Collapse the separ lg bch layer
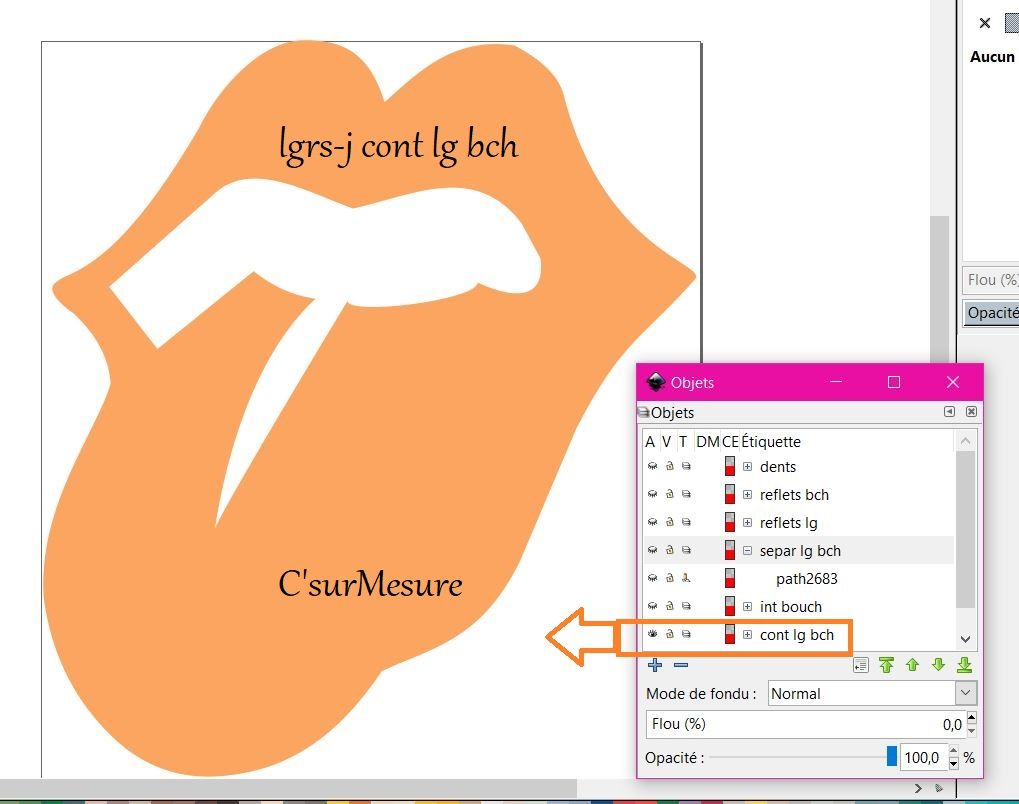Viewport: 1019px width, 804px height. (747, 551)
